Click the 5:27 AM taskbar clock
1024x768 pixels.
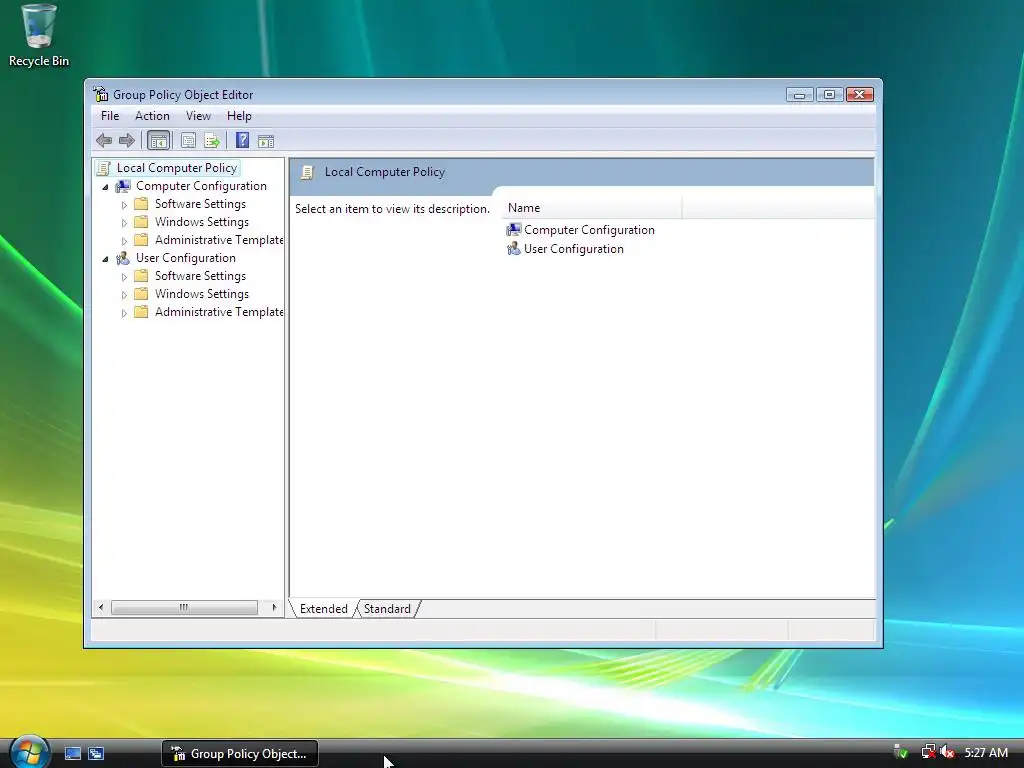[x=985, y=752]
